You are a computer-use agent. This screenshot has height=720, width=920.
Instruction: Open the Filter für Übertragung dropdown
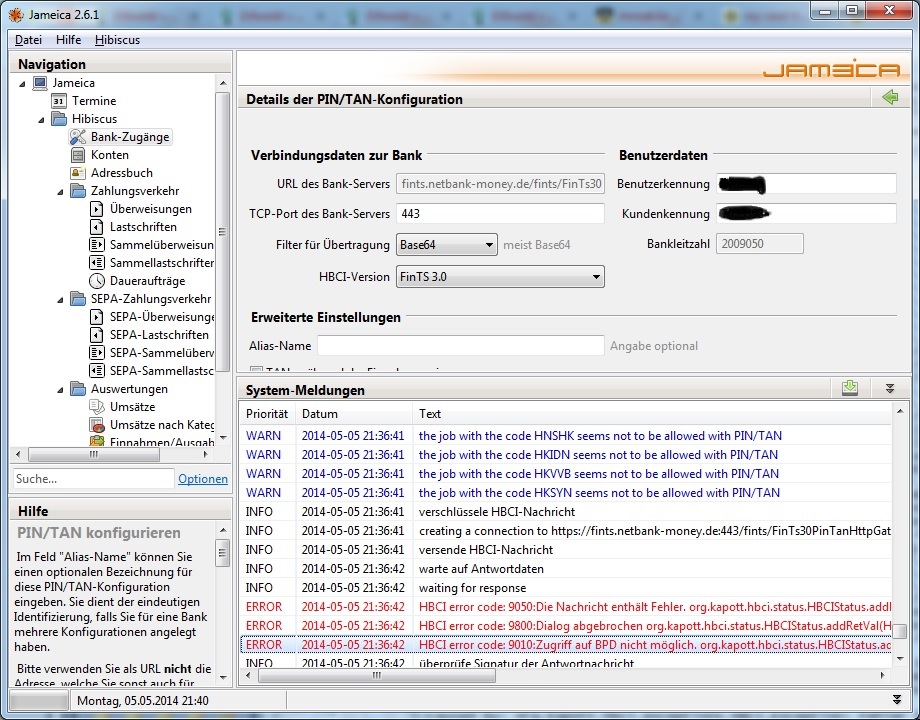click(x=447, y=245)
